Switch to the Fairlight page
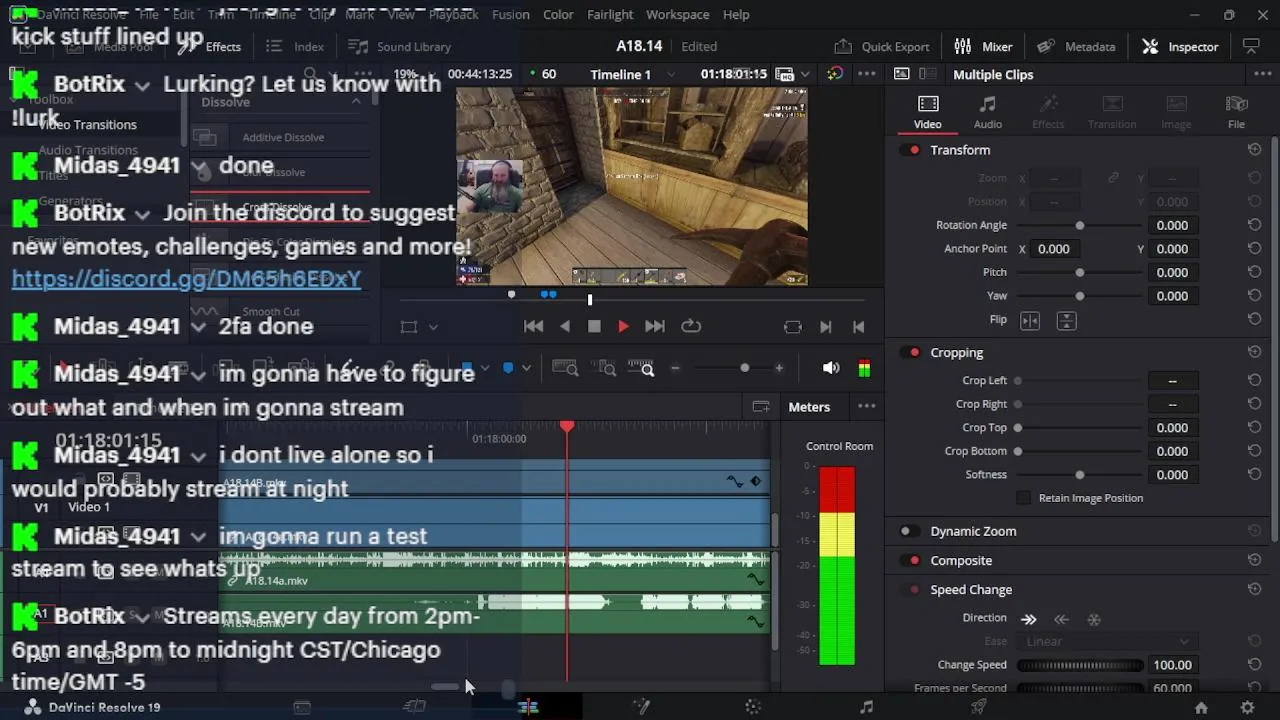The height and width of the screenshot is (720, 1280). click(866, 707)
